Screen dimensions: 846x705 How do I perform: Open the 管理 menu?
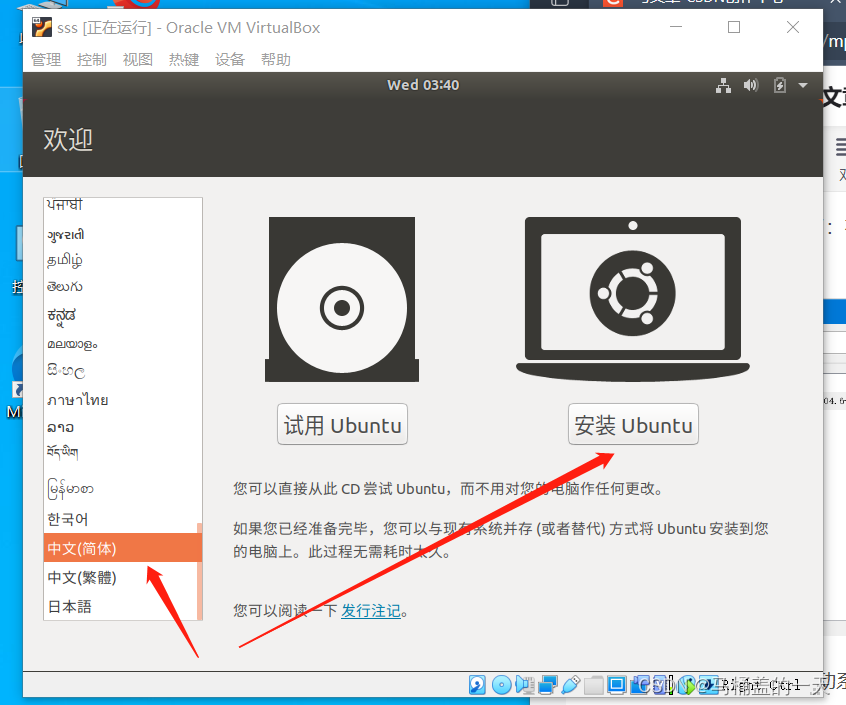click(46, 59)
